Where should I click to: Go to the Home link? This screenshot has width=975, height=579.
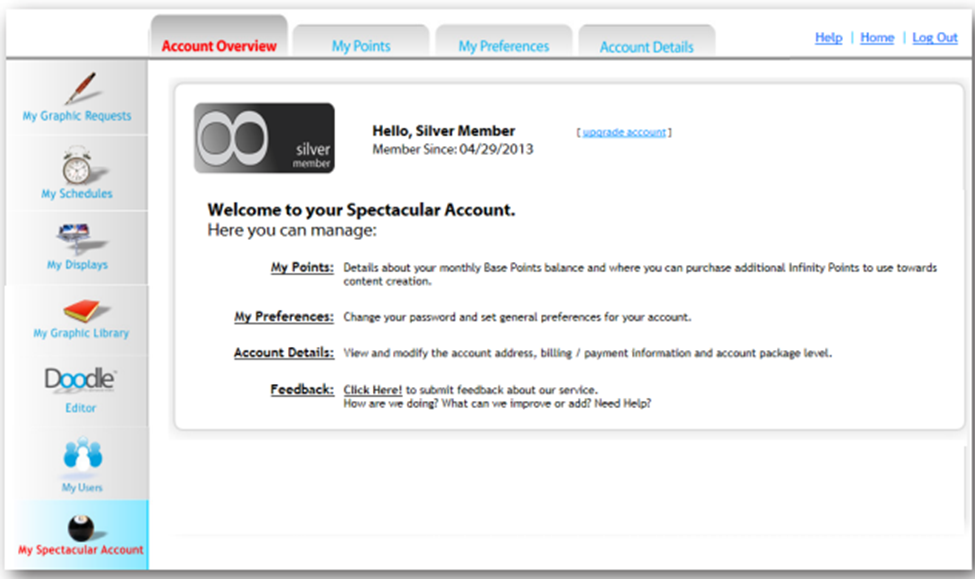click(877, 38)
